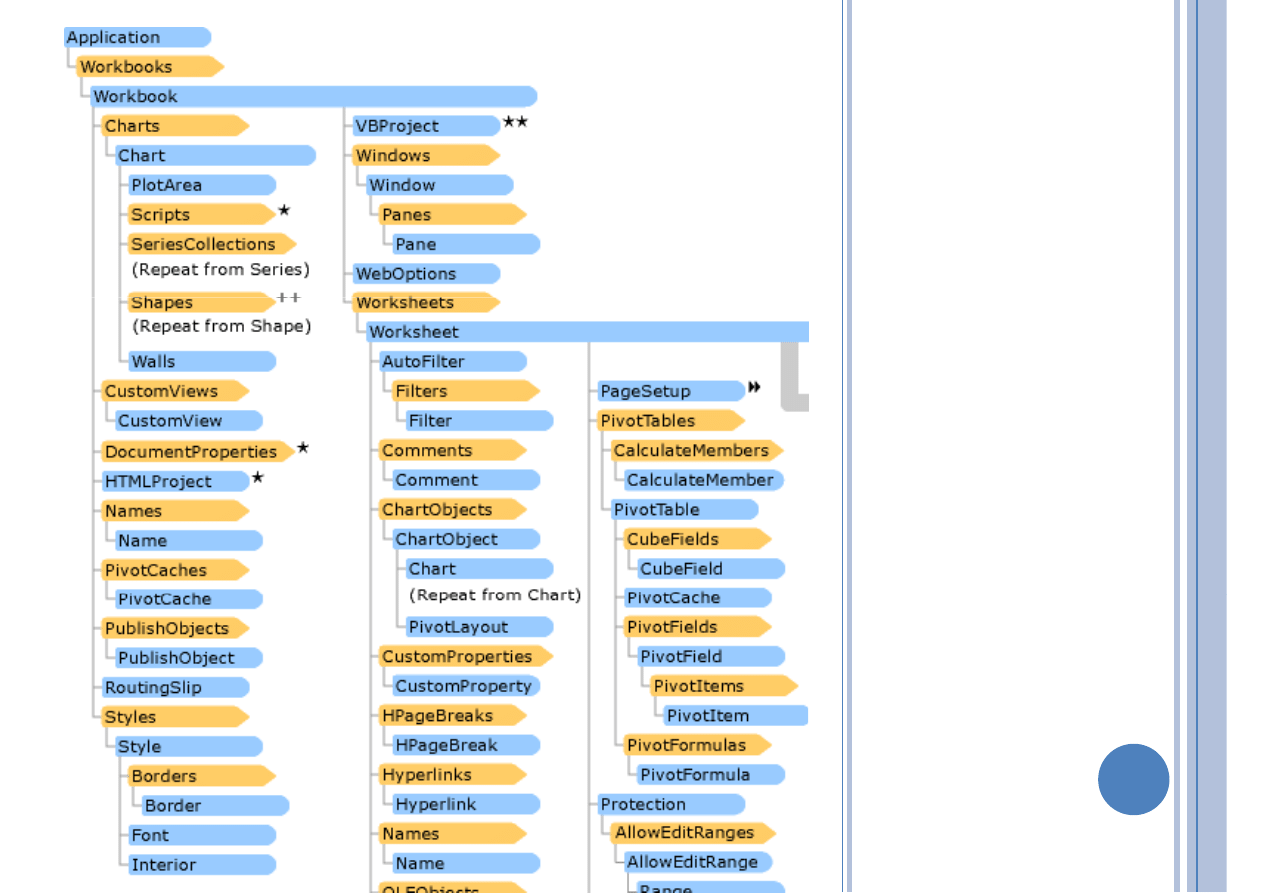Click the star beside HTMLProject
1263x893 pixels.
click(x=258, y=478)
